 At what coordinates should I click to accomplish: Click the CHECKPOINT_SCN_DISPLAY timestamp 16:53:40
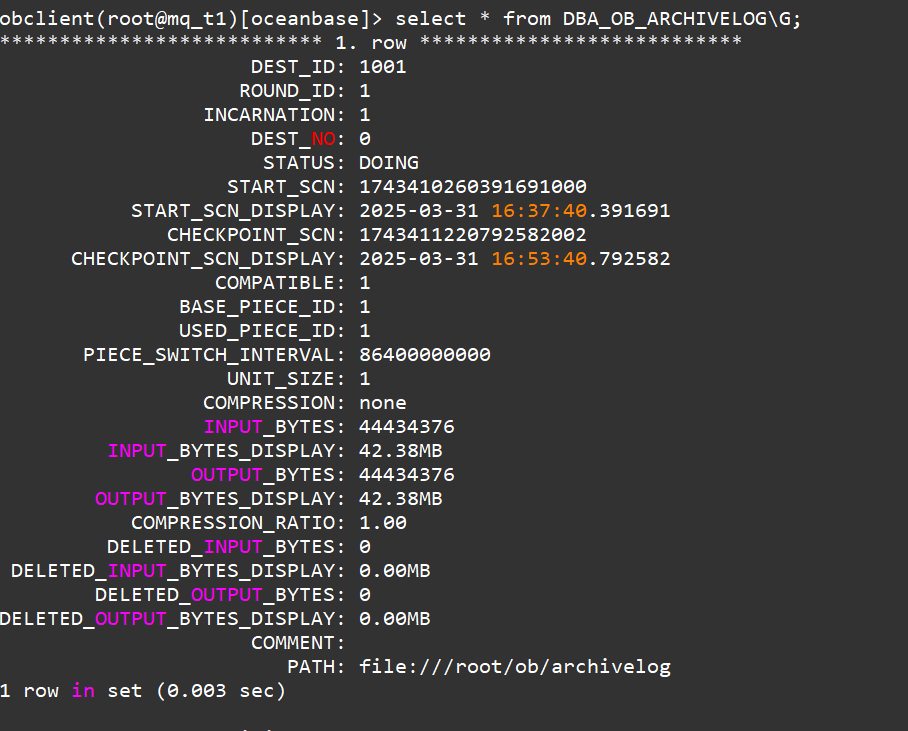(539, 259)
